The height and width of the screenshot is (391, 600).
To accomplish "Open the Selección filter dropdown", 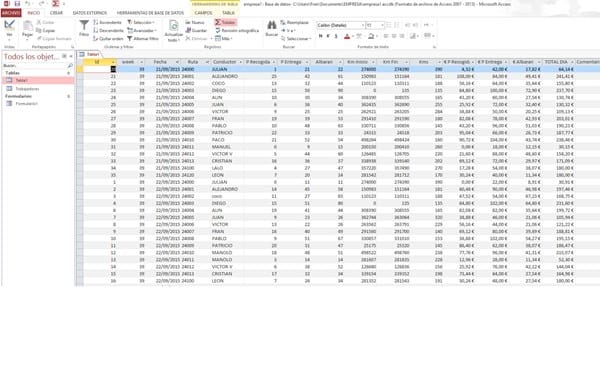I will (x=141, y=23).
